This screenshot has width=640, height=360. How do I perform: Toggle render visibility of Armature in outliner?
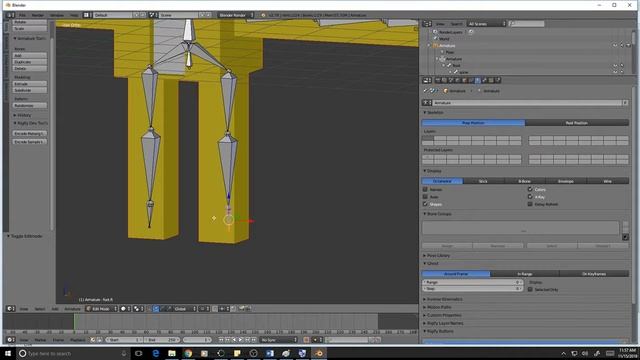[628, 45]
